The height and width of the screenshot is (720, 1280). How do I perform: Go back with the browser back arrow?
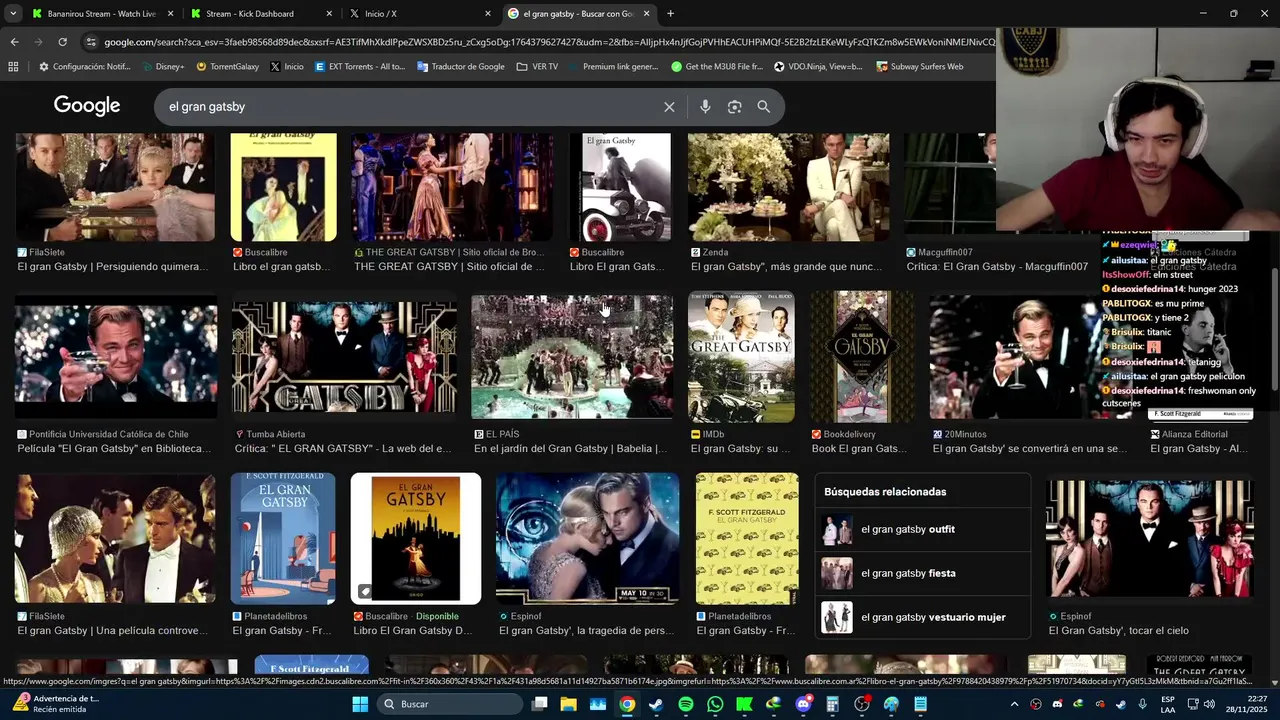click(14, 42)
